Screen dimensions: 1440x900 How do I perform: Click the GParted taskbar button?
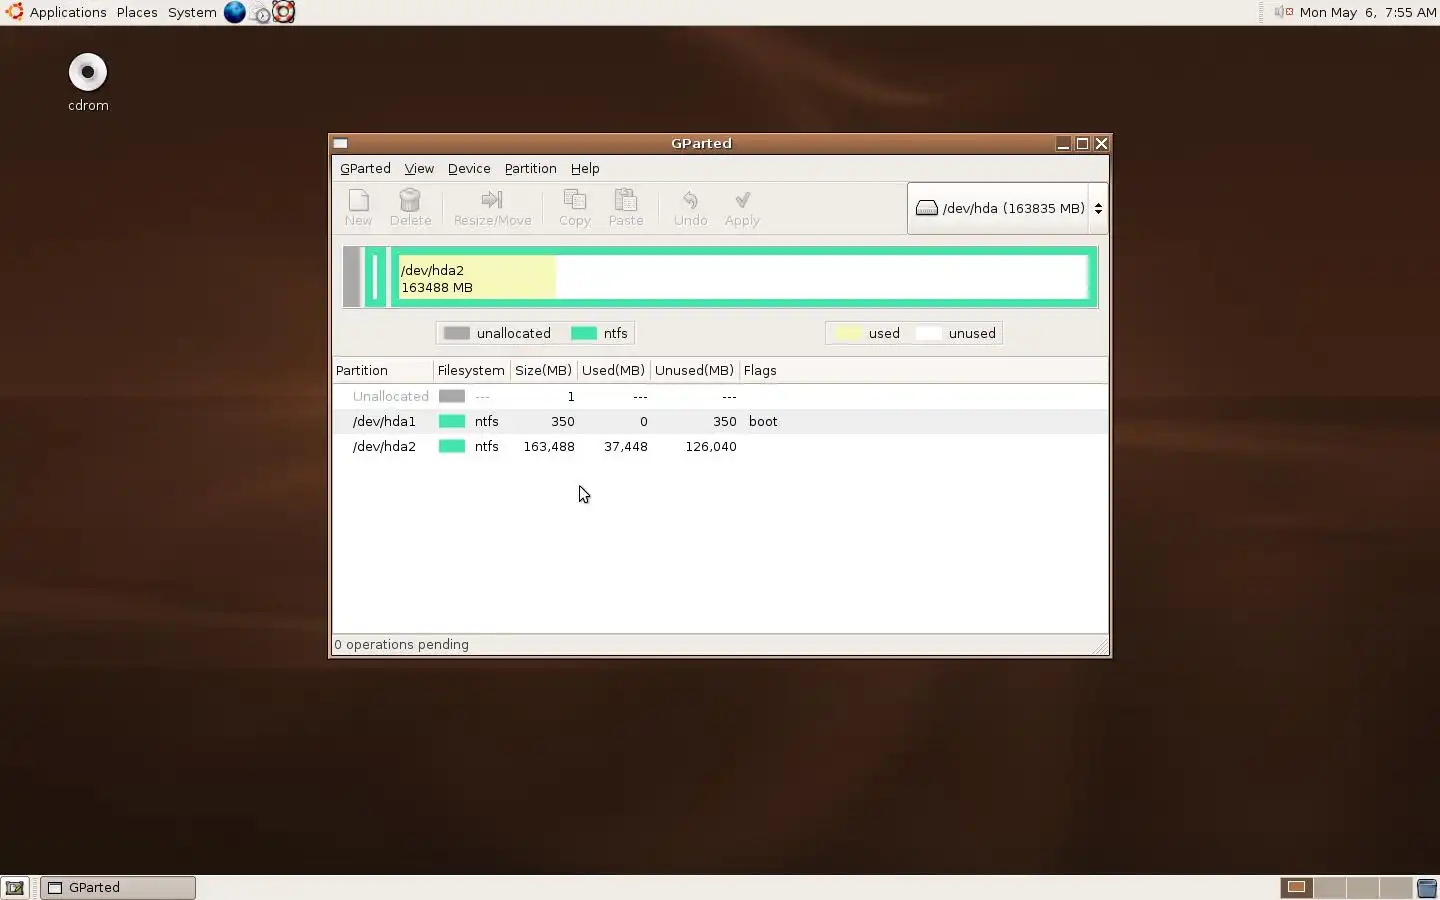[x=118, y=887]
